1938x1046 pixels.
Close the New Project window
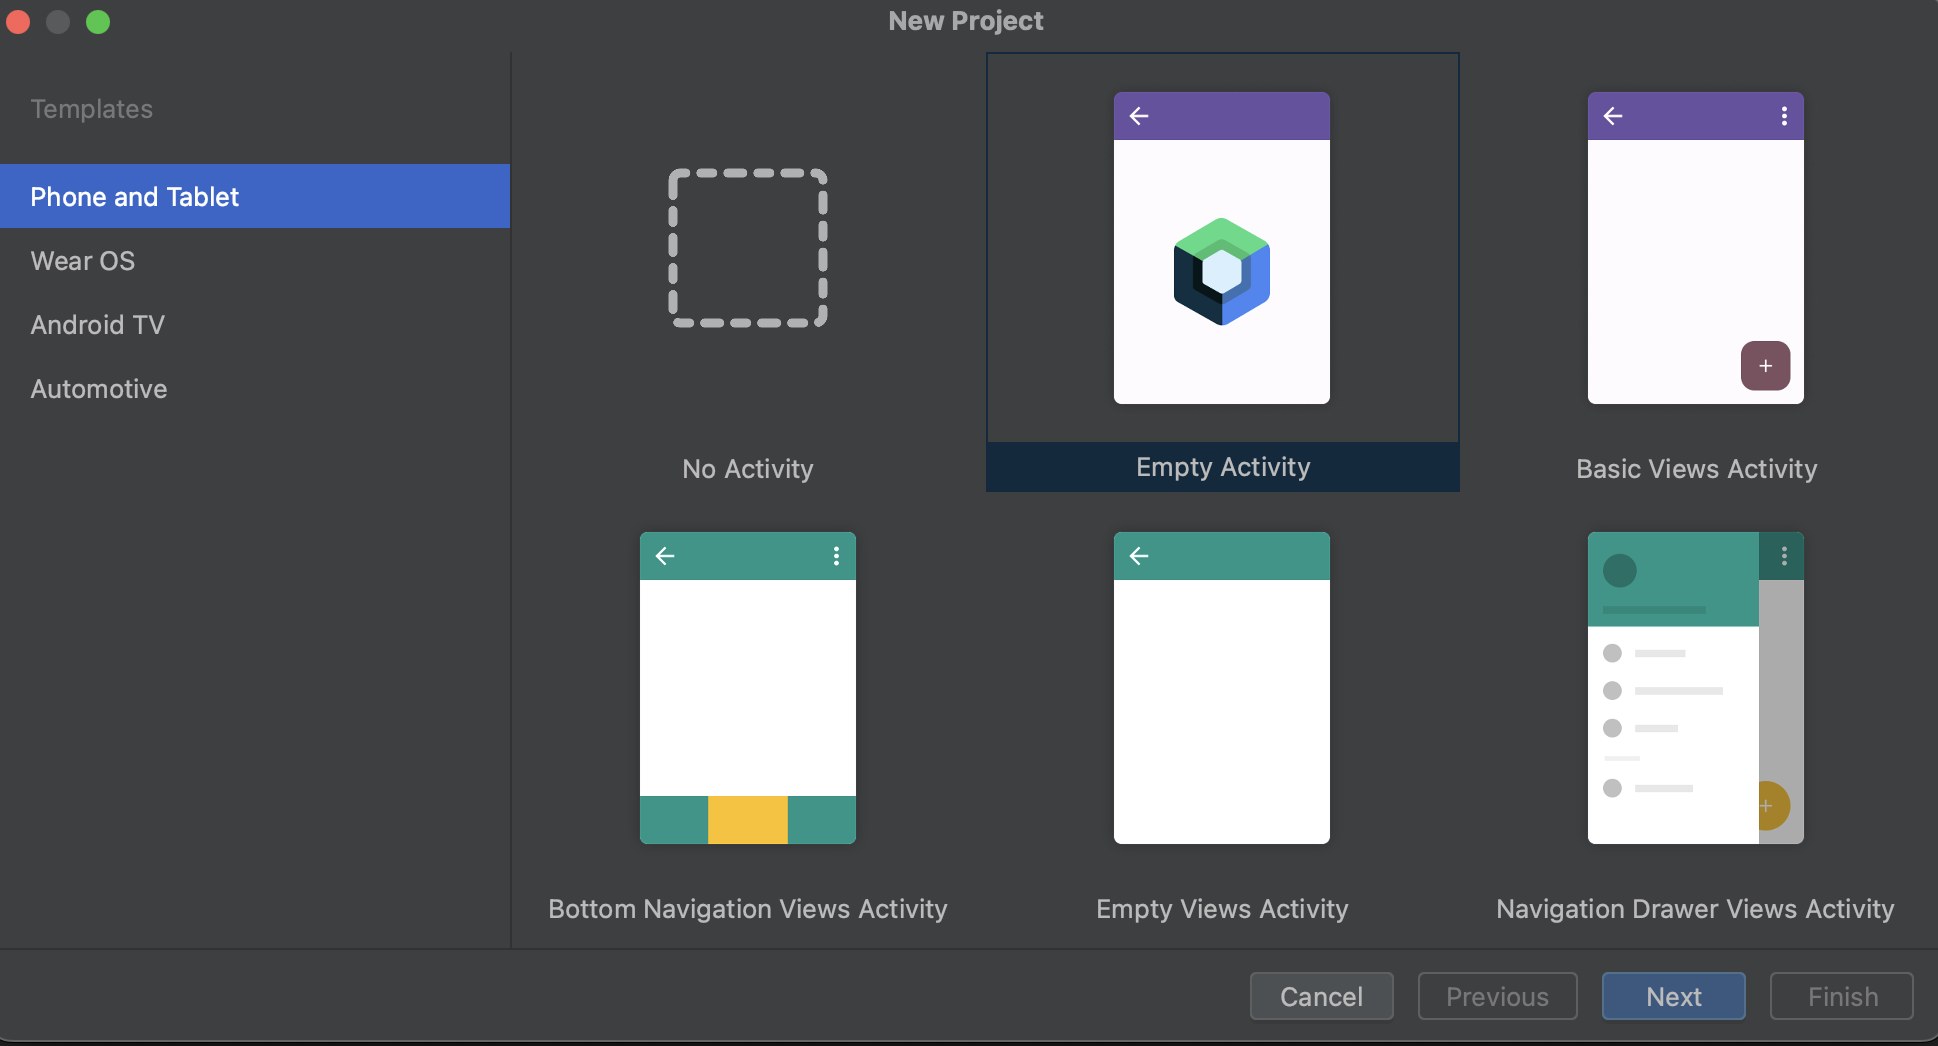click(18, 22)
